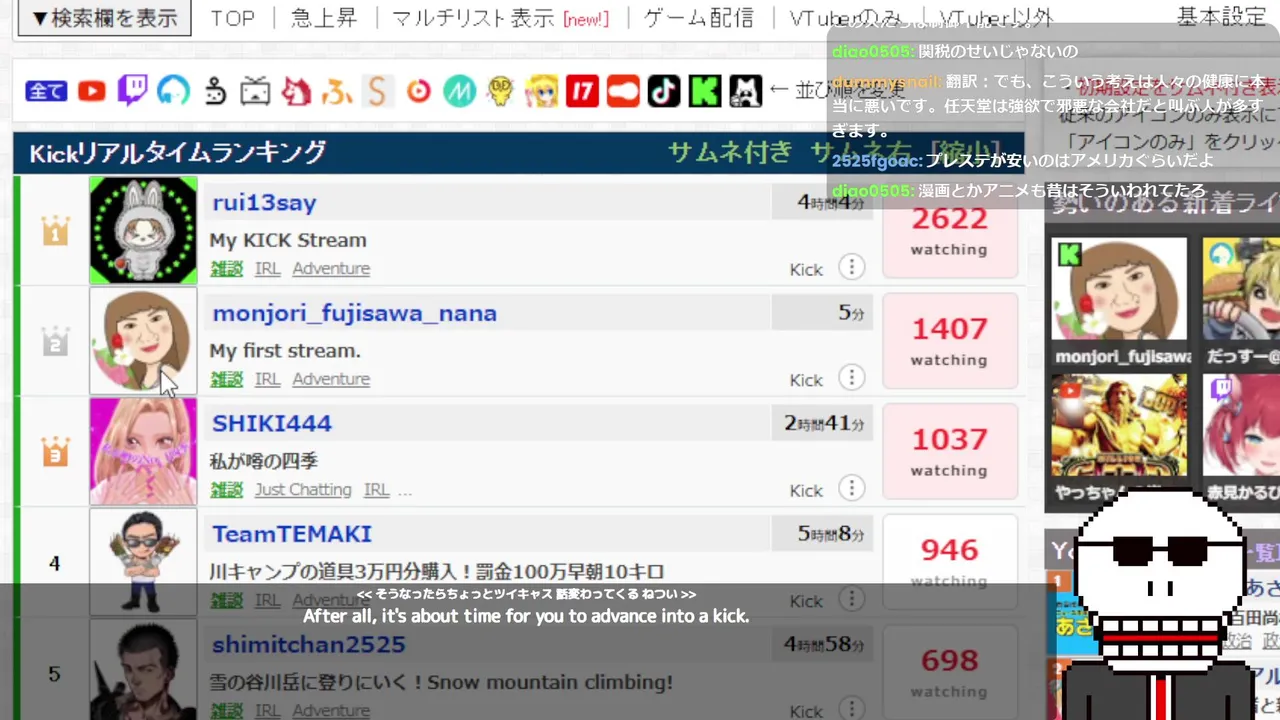1280x720 pixels.
Task: Switch to サムネ付き thumbnail view
Action: [730, 153]
